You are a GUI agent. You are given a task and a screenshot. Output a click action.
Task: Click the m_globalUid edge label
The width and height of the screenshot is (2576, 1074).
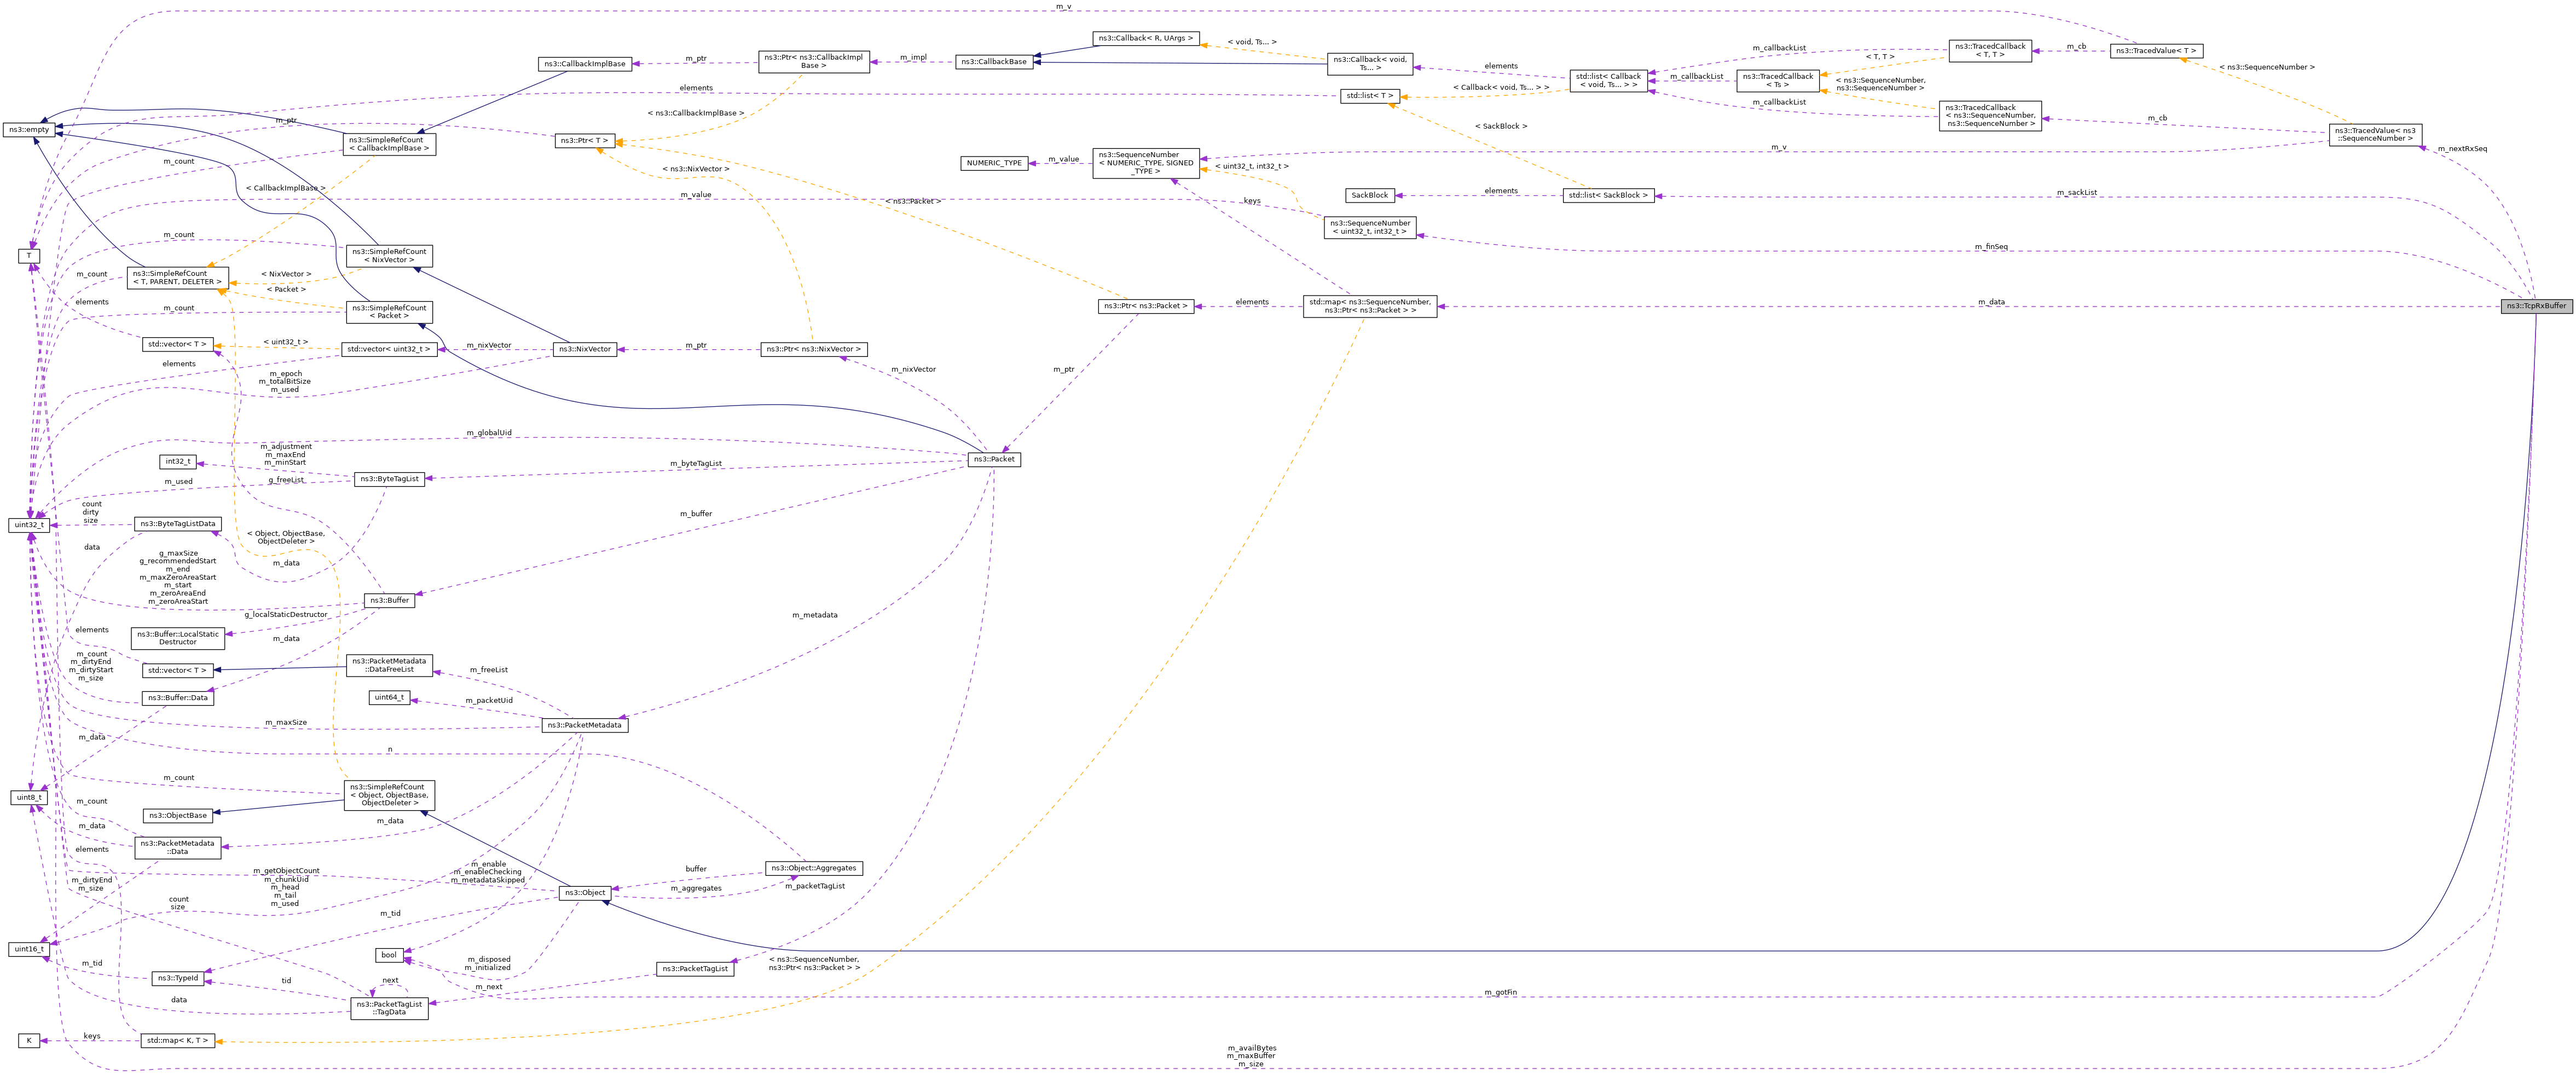[x=489, y=433]
